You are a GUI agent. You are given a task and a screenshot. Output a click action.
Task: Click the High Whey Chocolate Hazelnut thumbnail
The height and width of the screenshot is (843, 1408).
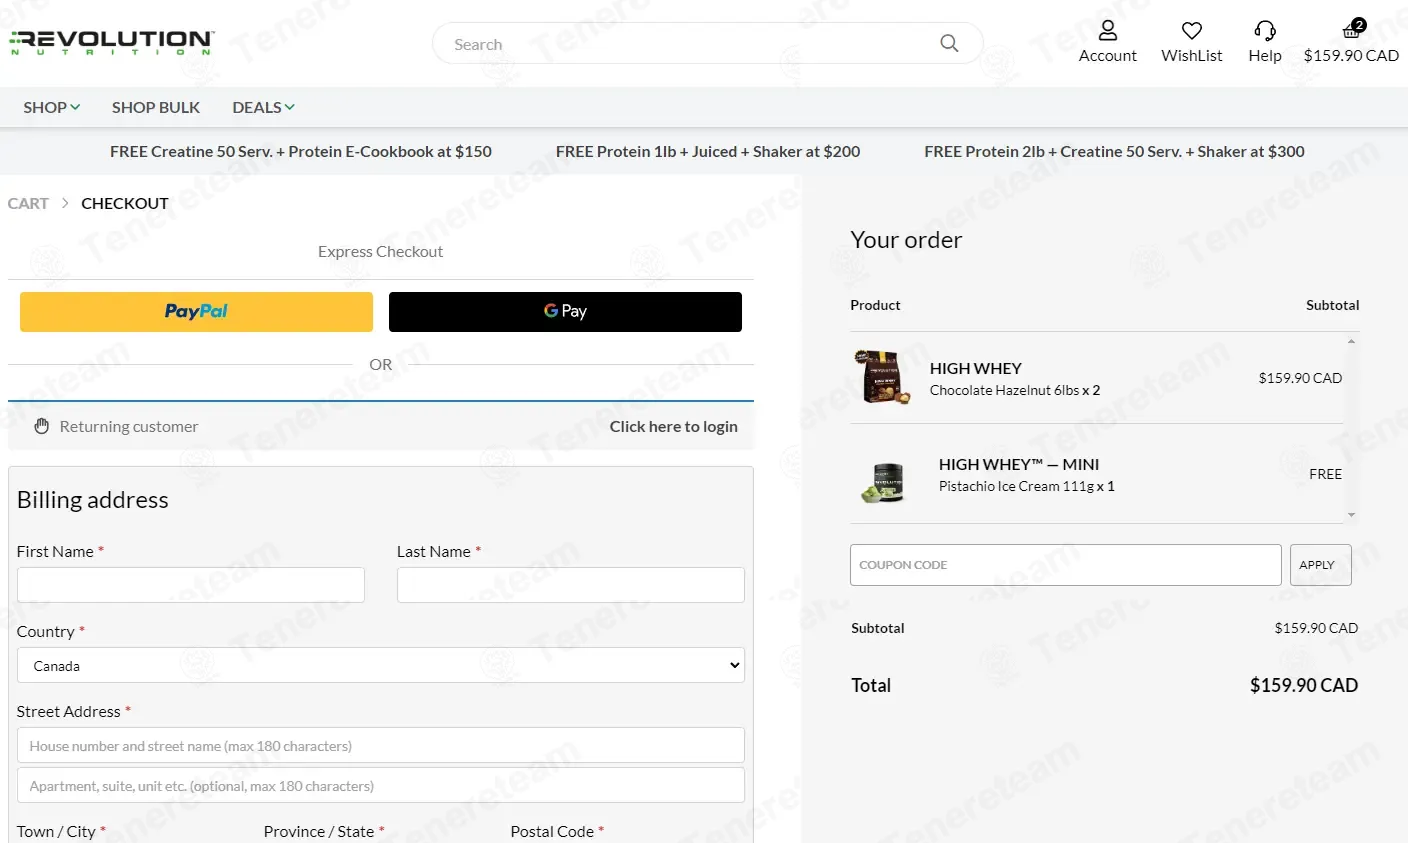tap(882, 377)
